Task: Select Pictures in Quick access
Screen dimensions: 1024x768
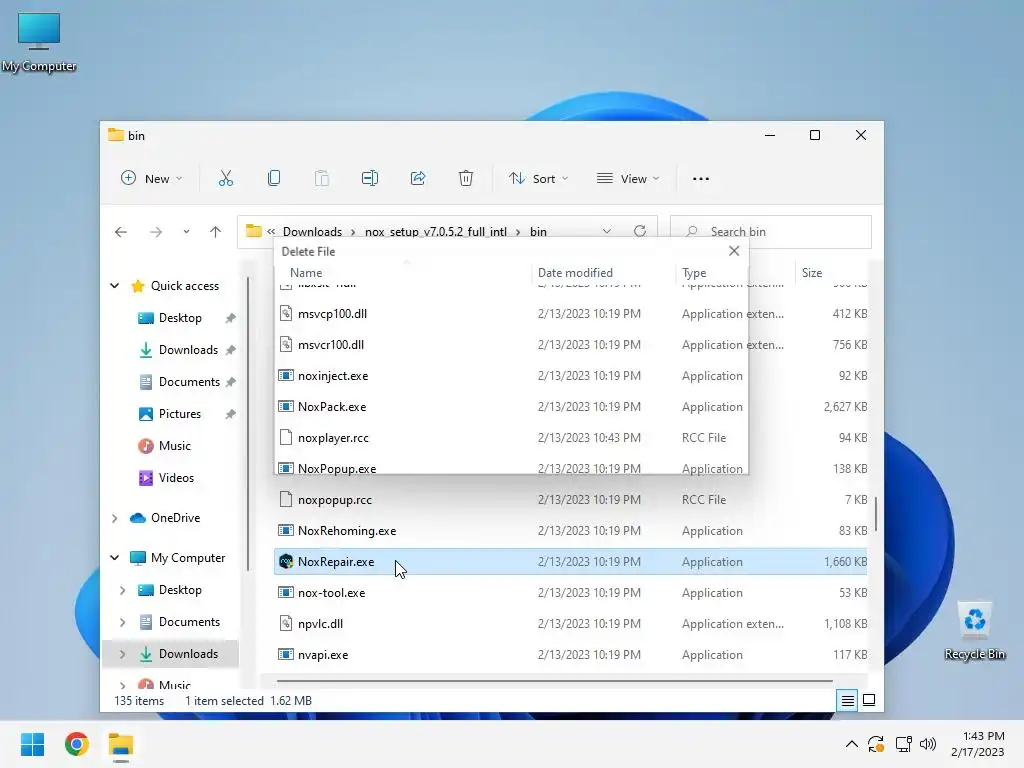Action: 180,414
